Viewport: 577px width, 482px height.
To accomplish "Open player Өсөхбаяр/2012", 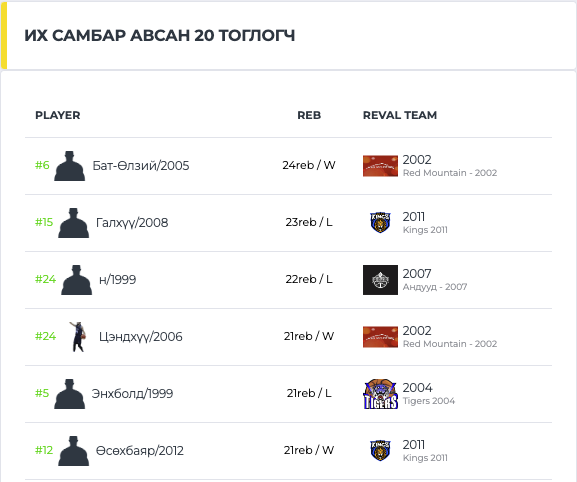I will point(139,451).
